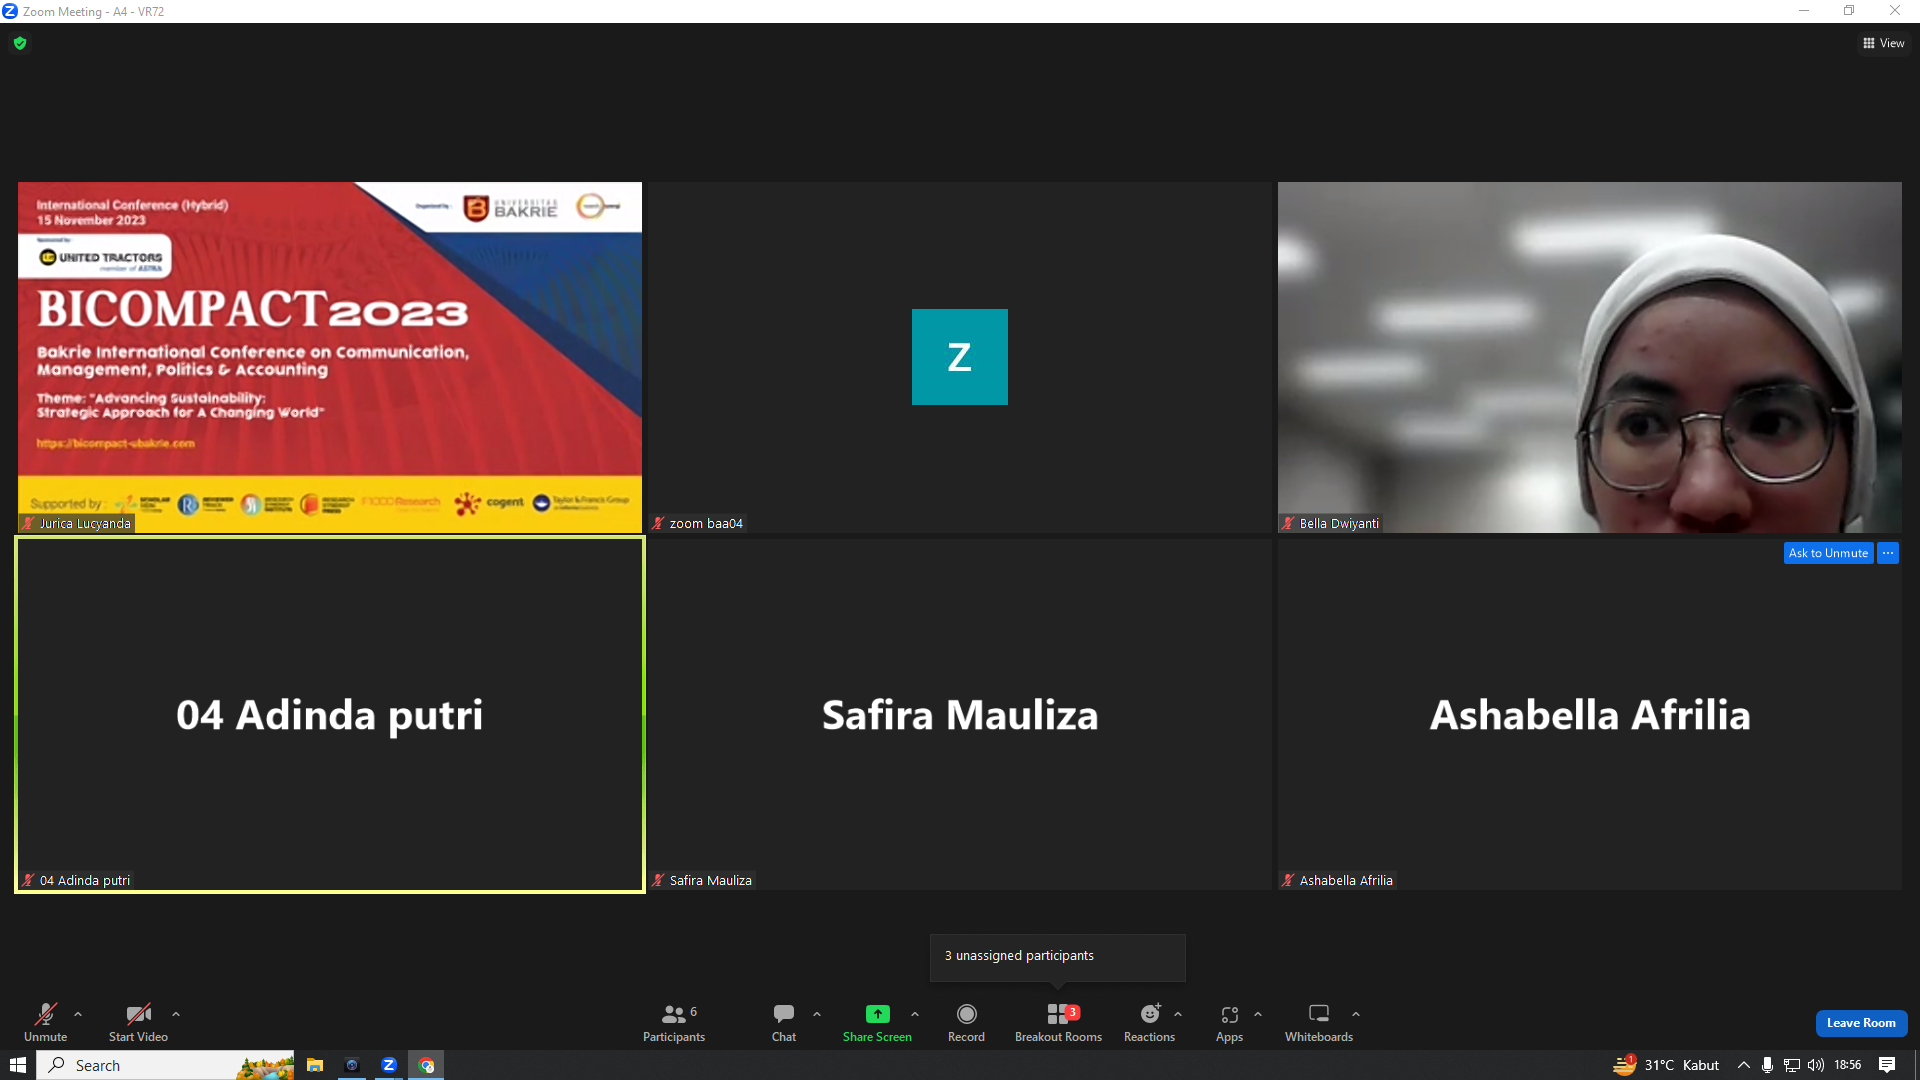This screenshot has width=1920, height=1080.
Task: Open the Chat panel
Action: coord(784,1022)
